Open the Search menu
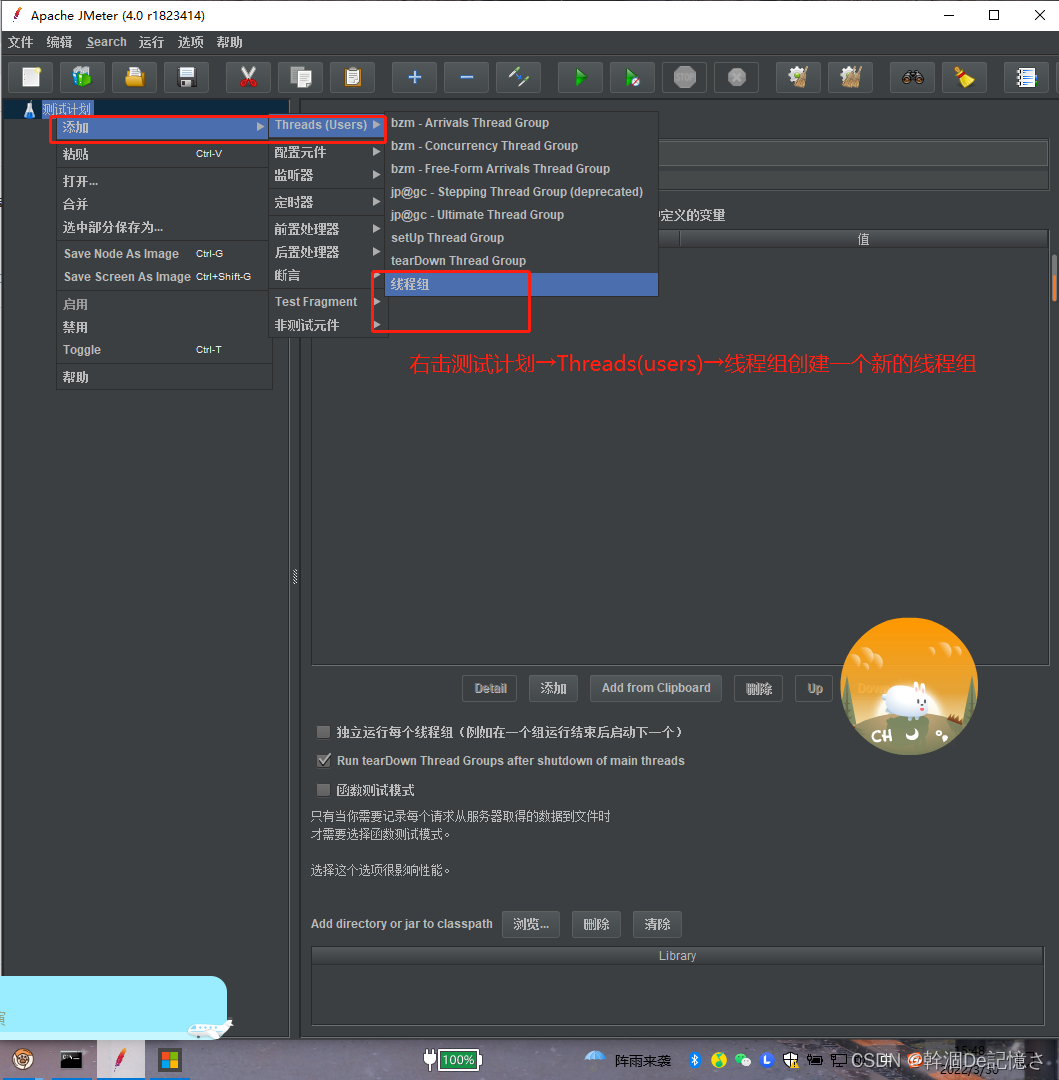This screenshot has width=1059, height=1080. pos(106,42)
